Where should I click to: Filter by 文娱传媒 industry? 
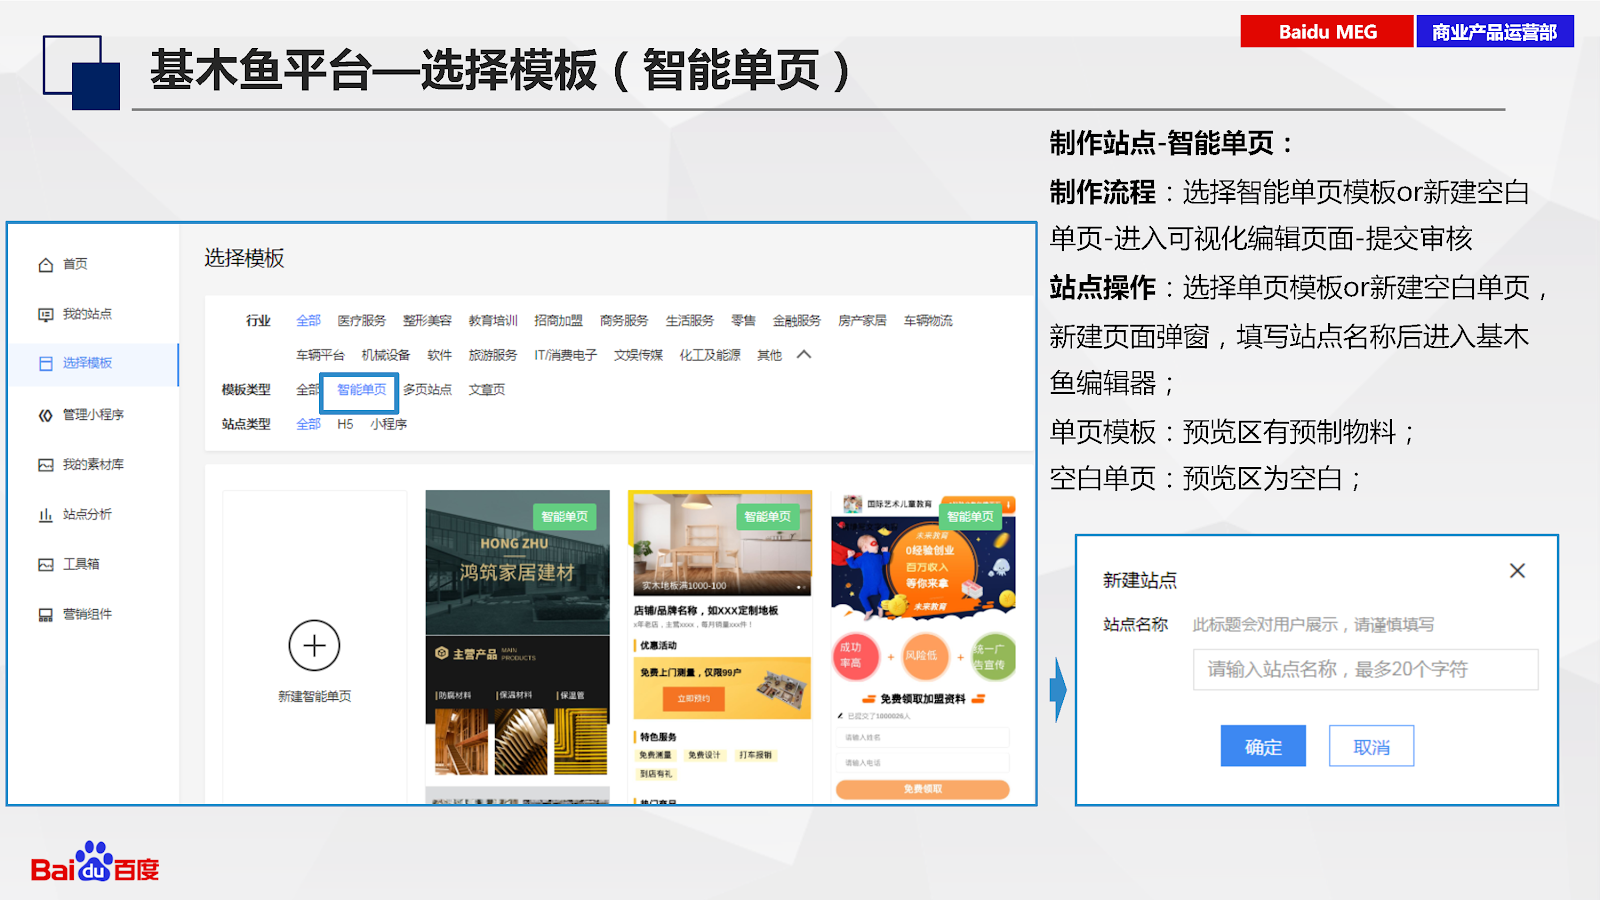point(638,355)
